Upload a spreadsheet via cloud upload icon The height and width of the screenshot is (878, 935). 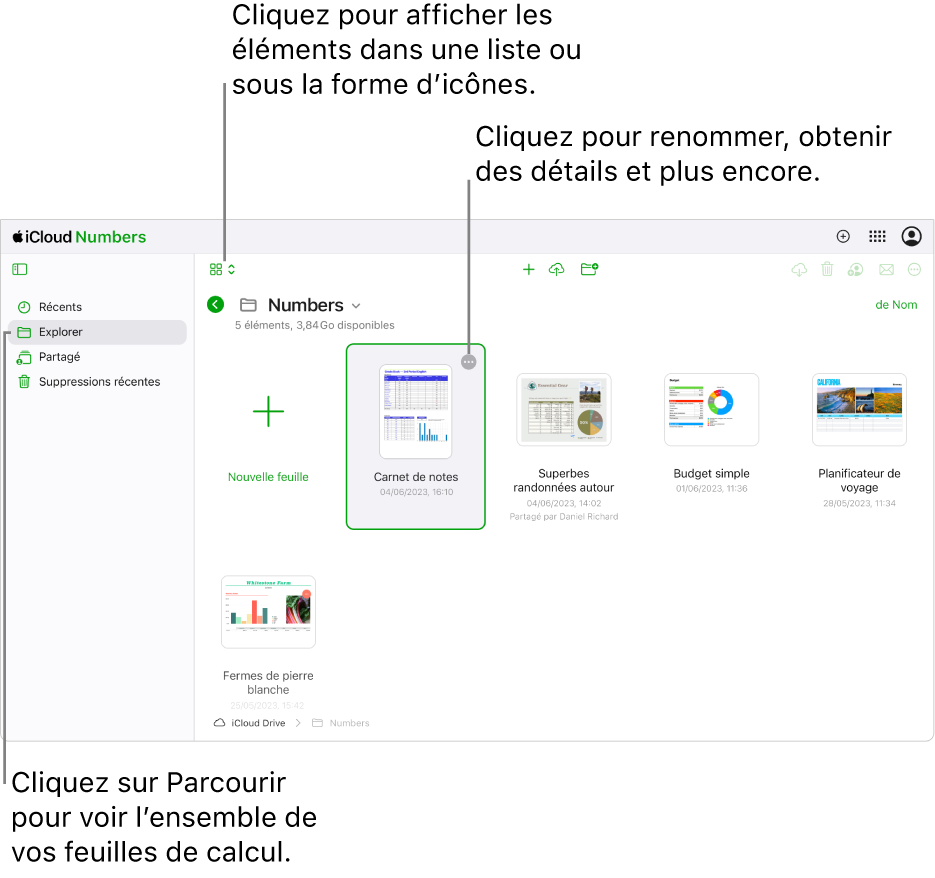point(556,270)
